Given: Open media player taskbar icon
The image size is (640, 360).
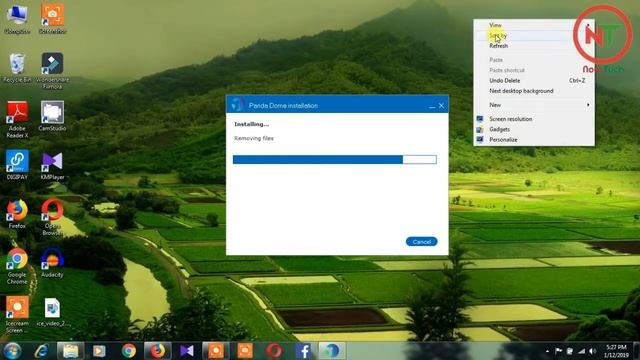Looking at the screenshot, I should pyautogui.click(x=99, y=351).
